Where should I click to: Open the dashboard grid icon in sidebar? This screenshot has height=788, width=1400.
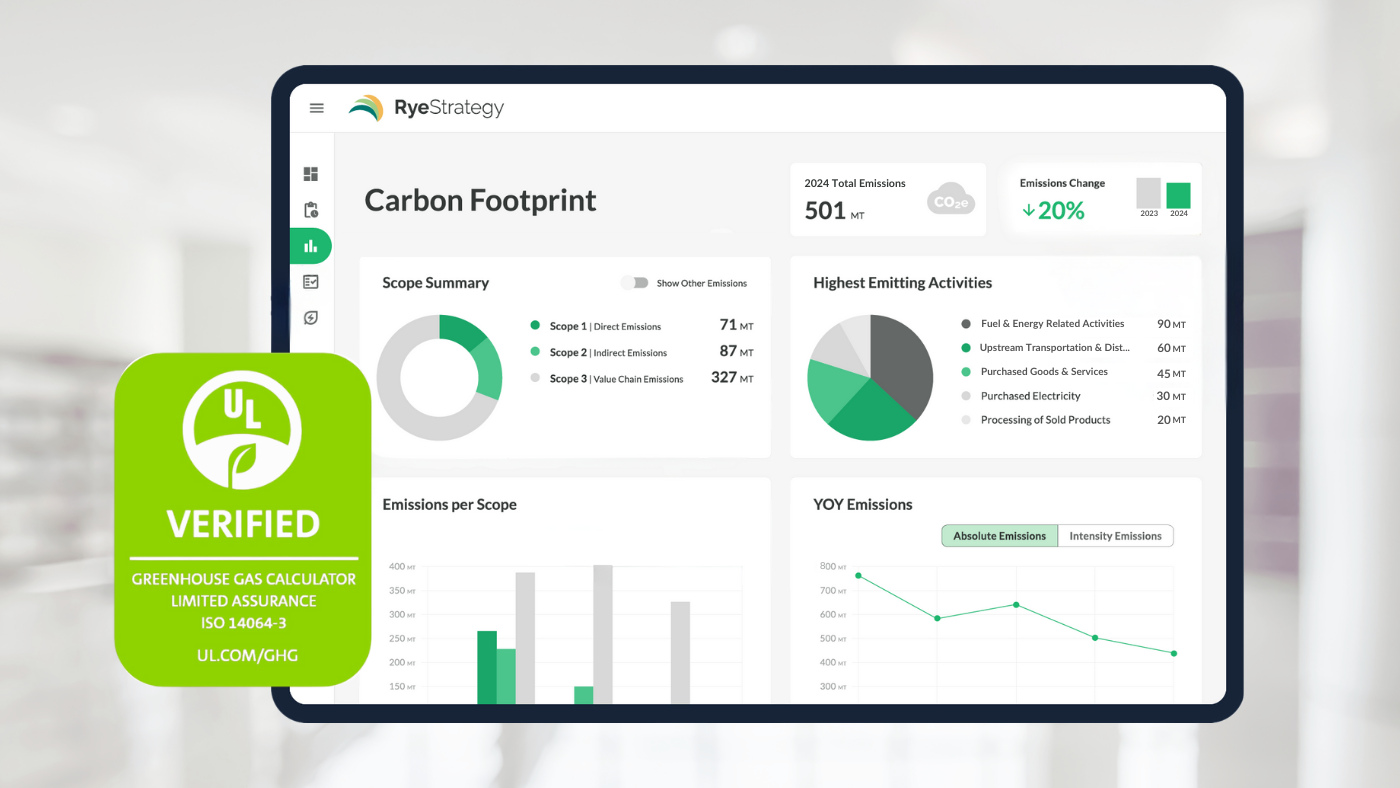(x=311, y=174)
